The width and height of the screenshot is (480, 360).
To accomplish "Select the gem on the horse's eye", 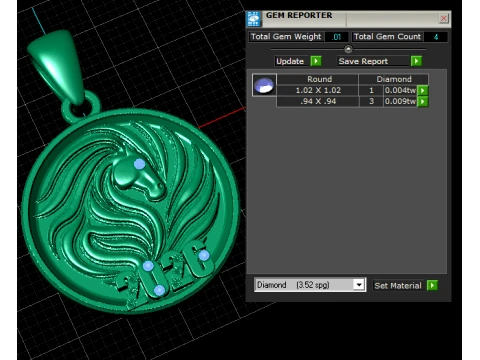I will (x=139, y=164).
